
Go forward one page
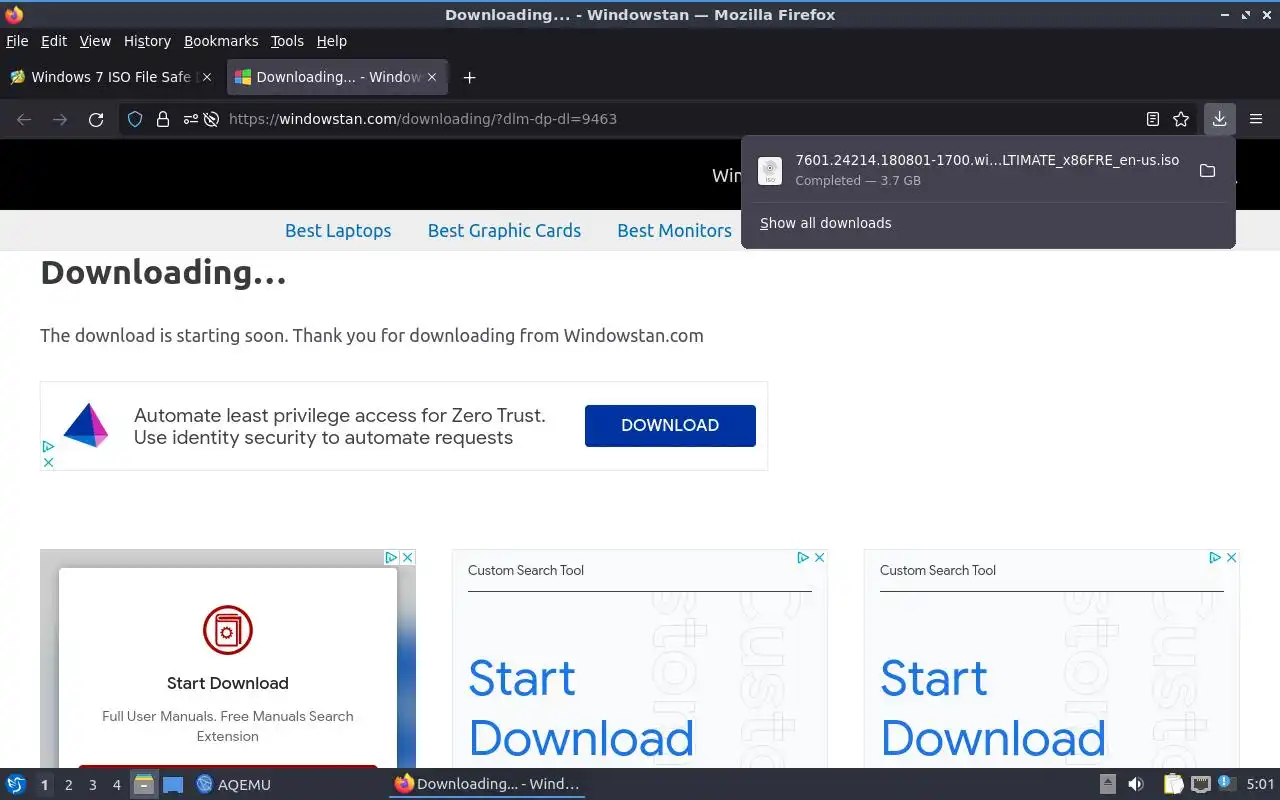tap(60, 119)
